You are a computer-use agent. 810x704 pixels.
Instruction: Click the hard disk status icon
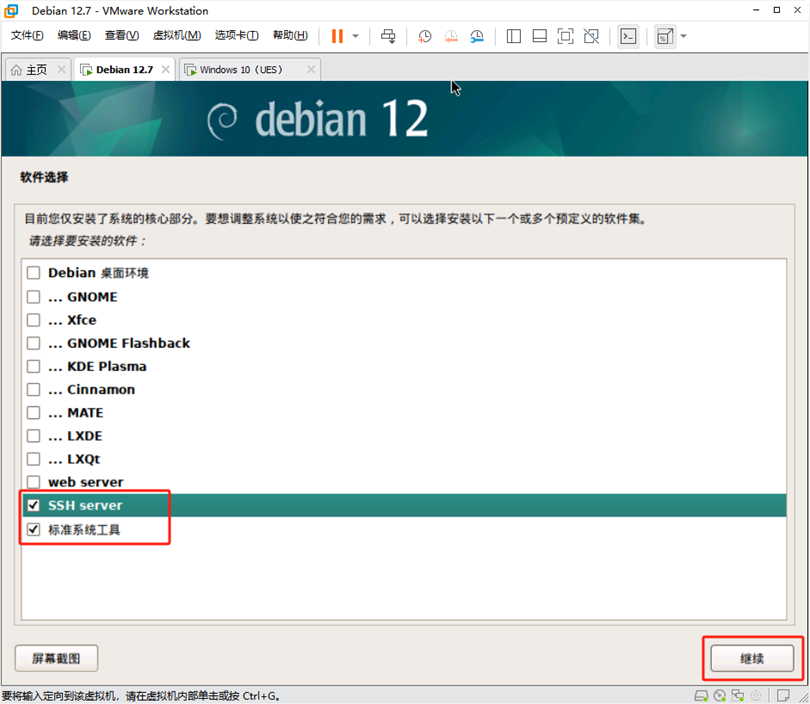point(701,696)
